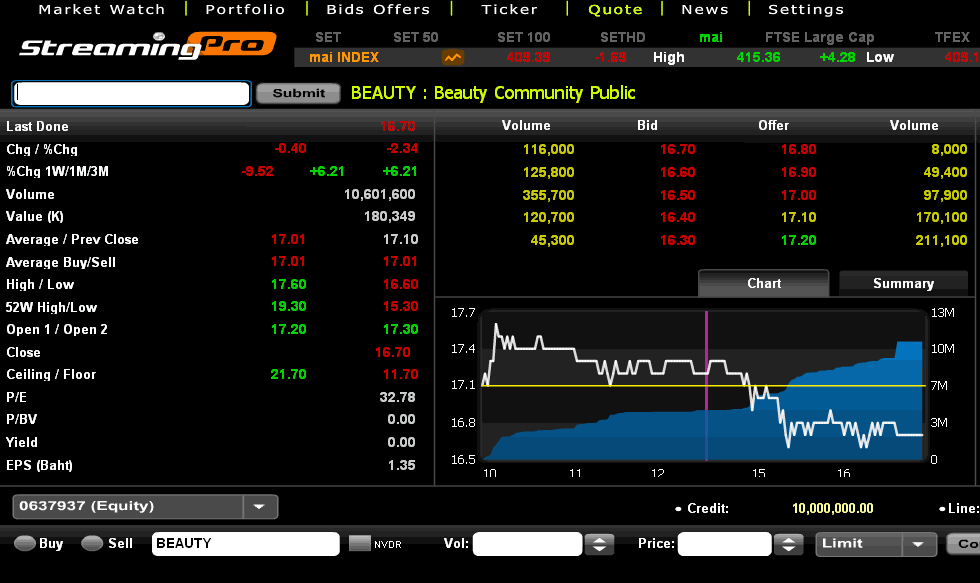Select the Buy radio button

(25, 544)
